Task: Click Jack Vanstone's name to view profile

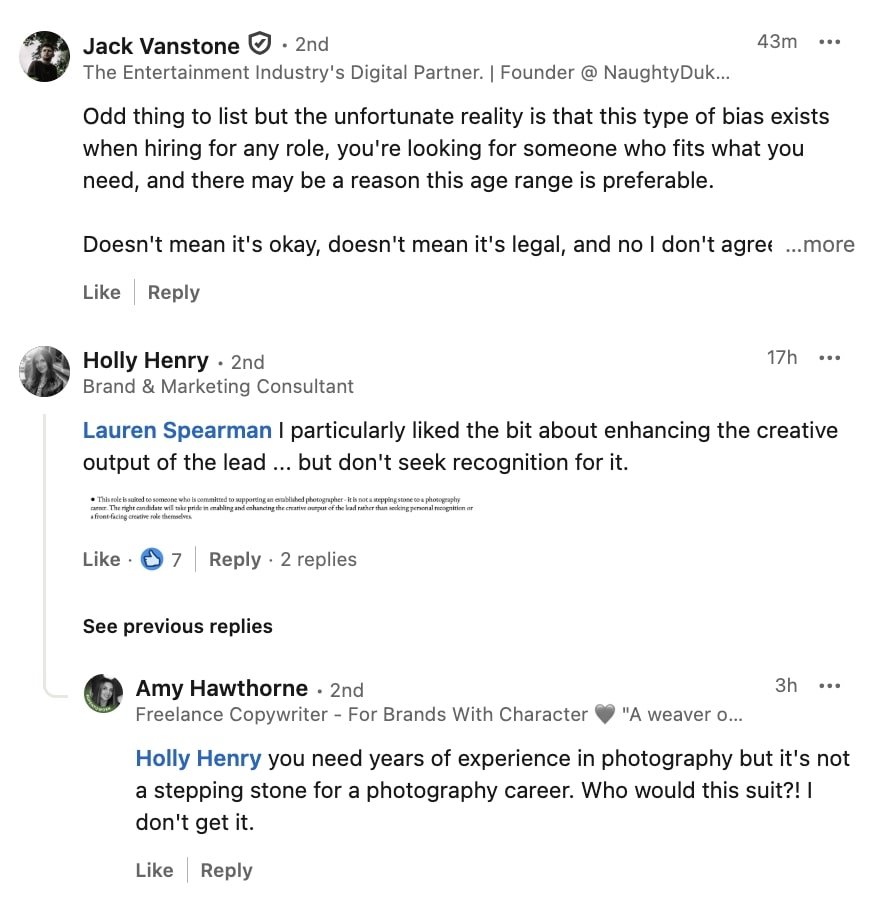Action: 162,45
